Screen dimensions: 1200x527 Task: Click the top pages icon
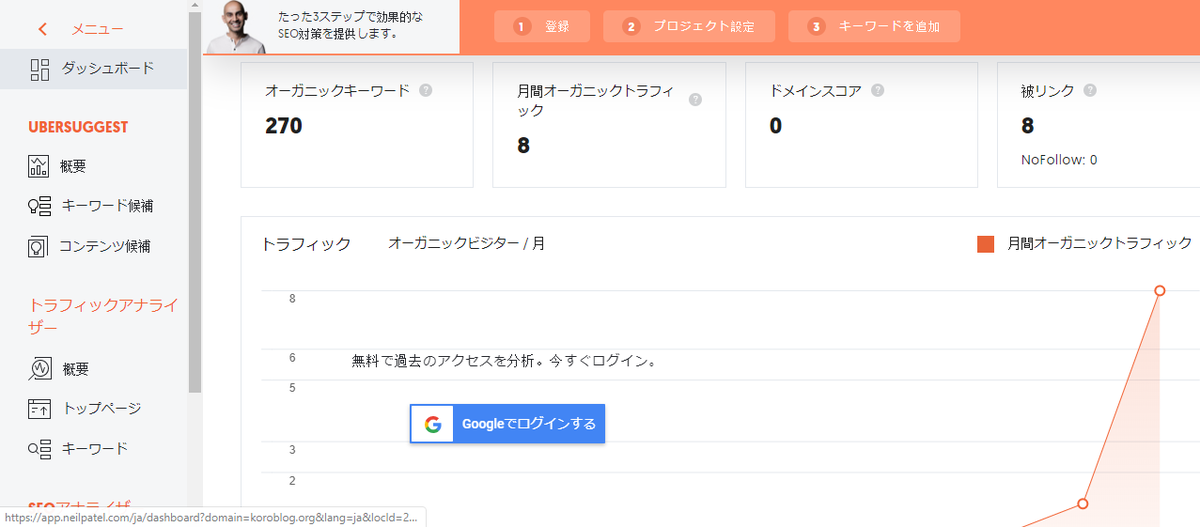pos(40,408)
